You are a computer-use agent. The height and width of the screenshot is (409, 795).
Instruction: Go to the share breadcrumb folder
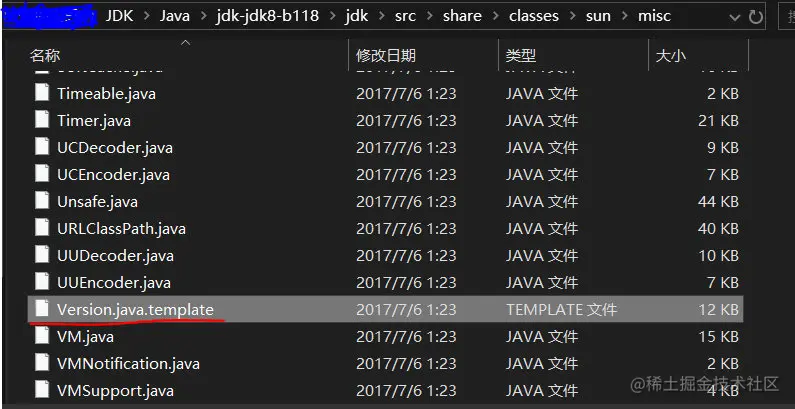(x=462, y=16)
